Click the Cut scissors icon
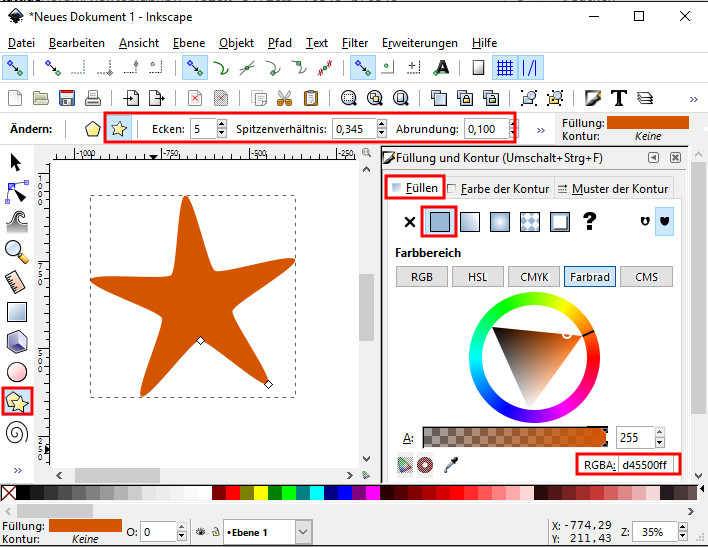Screen dimensions: 708x547 [x=285, y=98]
